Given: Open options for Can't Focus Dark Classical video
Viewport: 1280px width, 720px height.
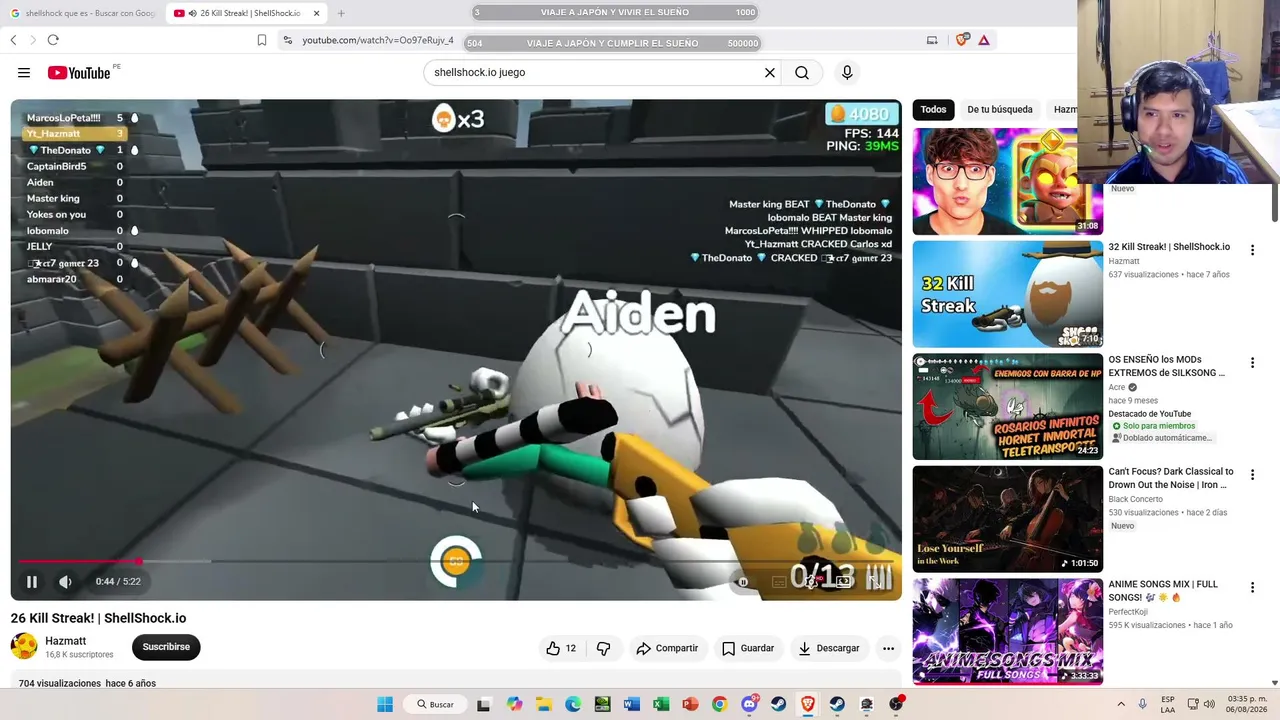Looking at the screenshot, I should [1252, 475].
